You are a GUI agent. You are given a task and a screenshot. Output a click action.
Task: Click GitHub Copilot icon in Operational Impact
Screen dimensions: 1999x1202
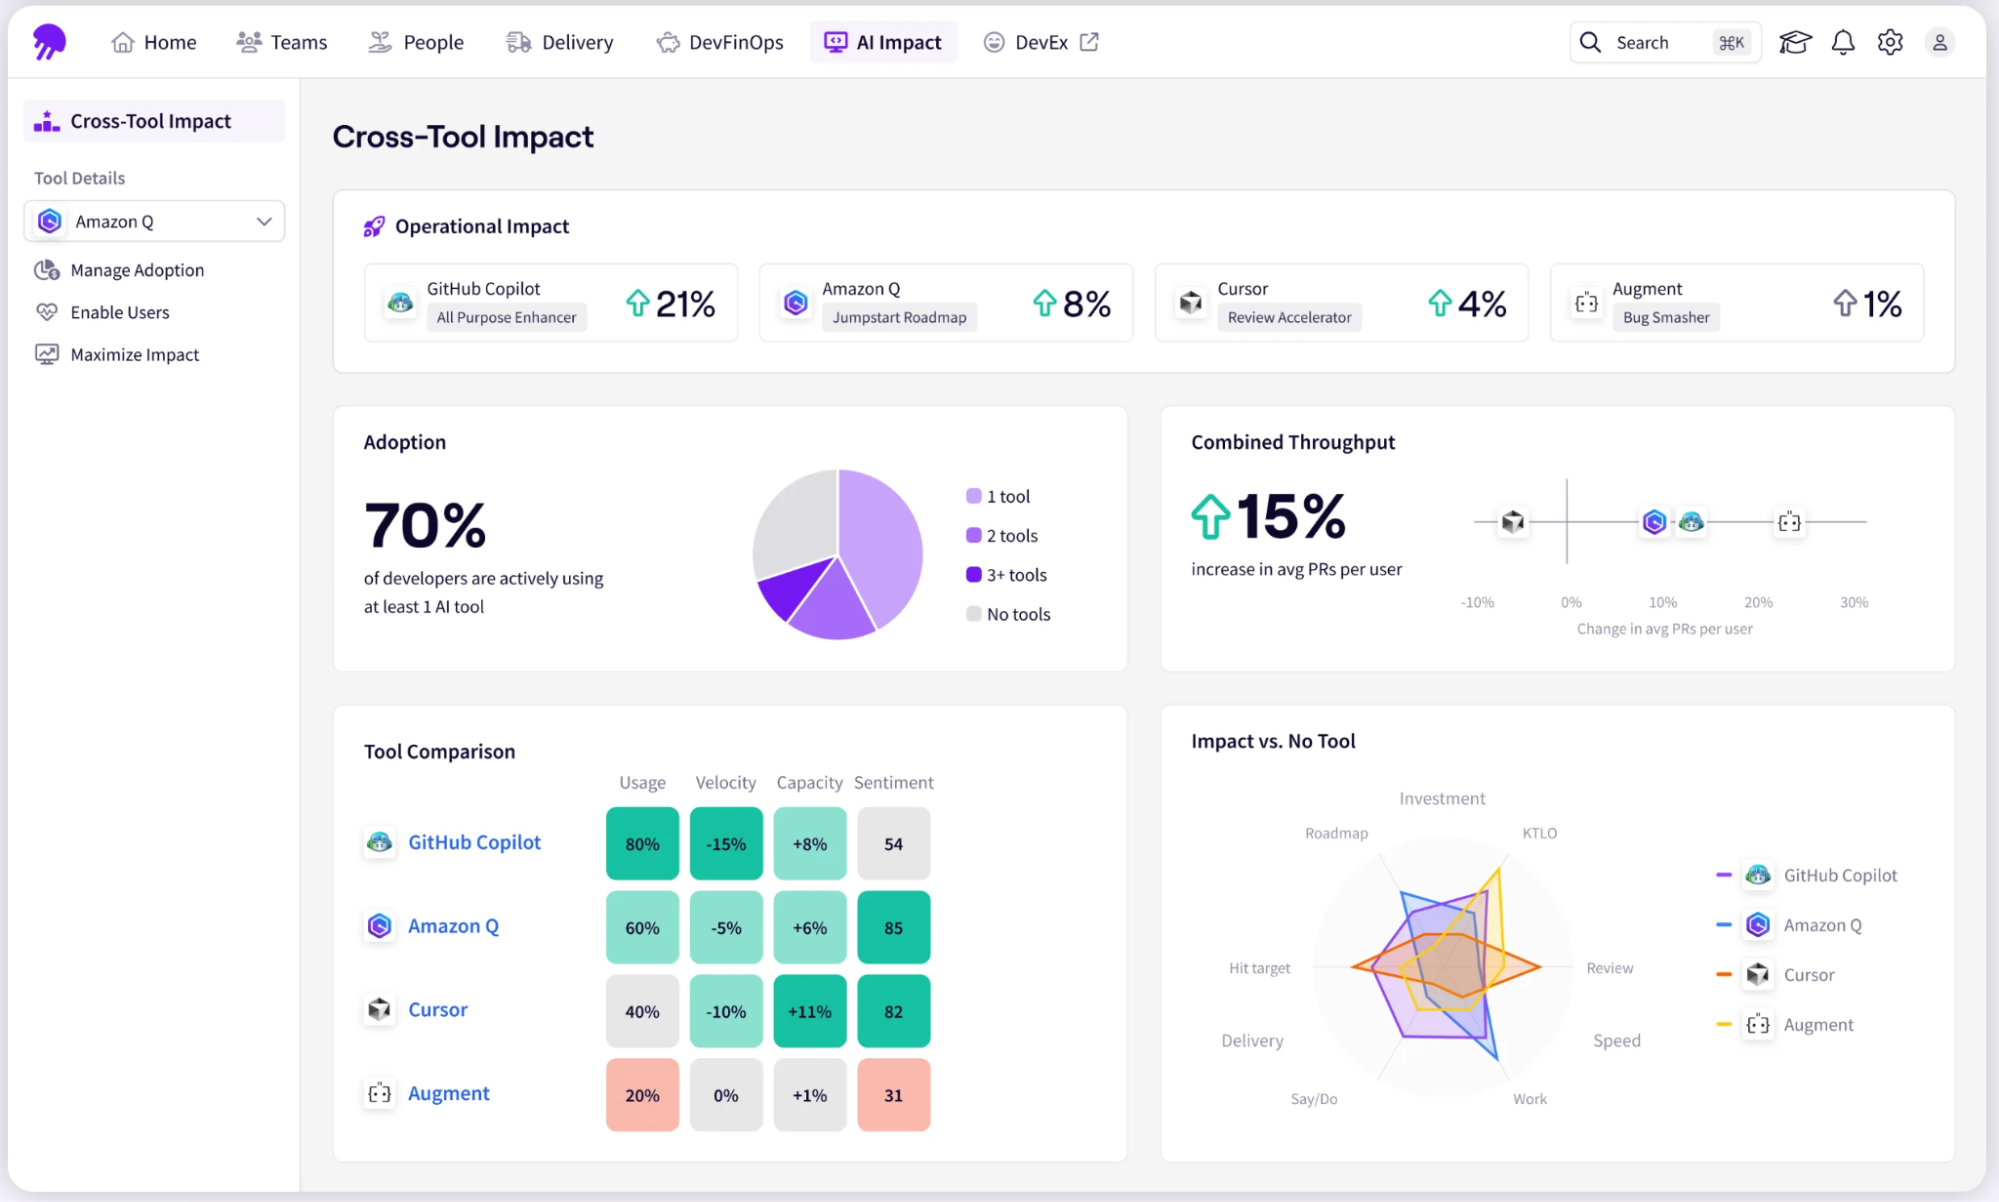[x=400, y=302]
